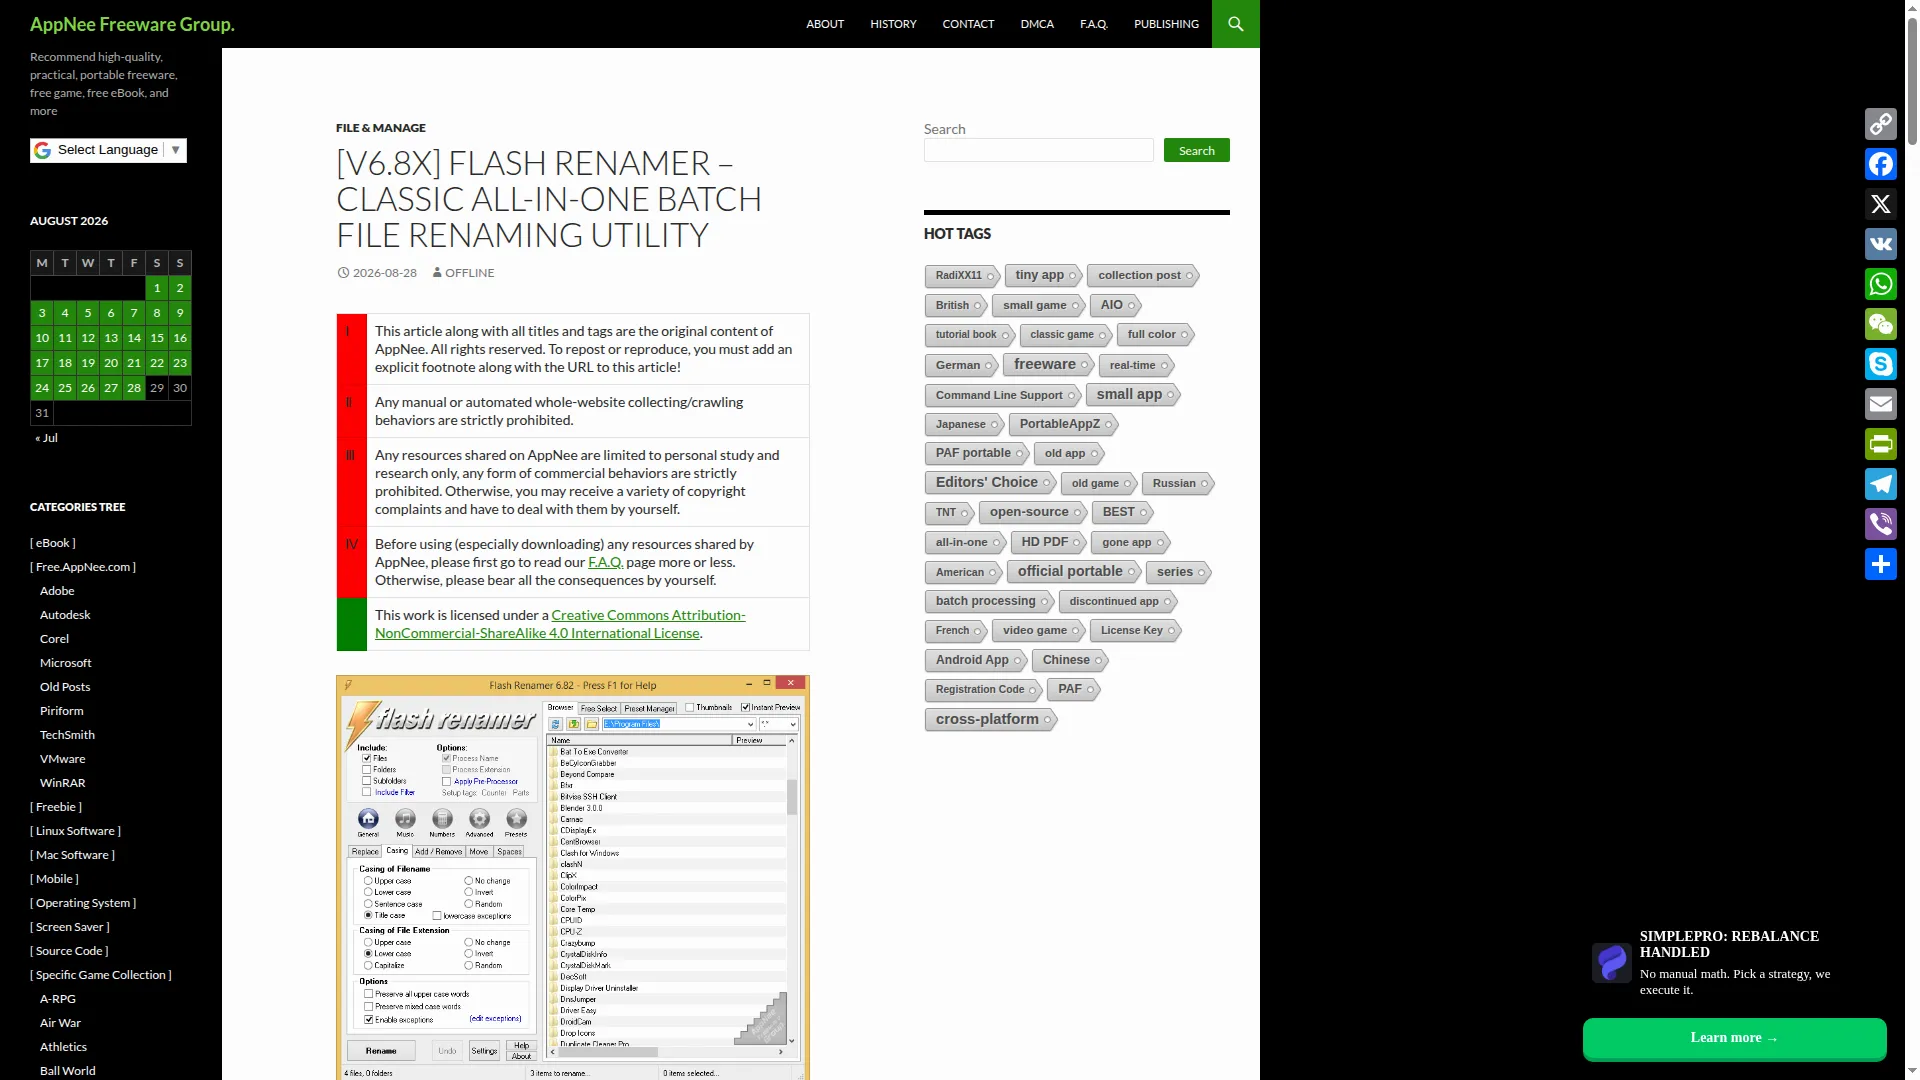Open the [ Linux Software ] category
Image resolution: width=1920 pixels, height=1080 pixels.
click(x=75, y=831)
